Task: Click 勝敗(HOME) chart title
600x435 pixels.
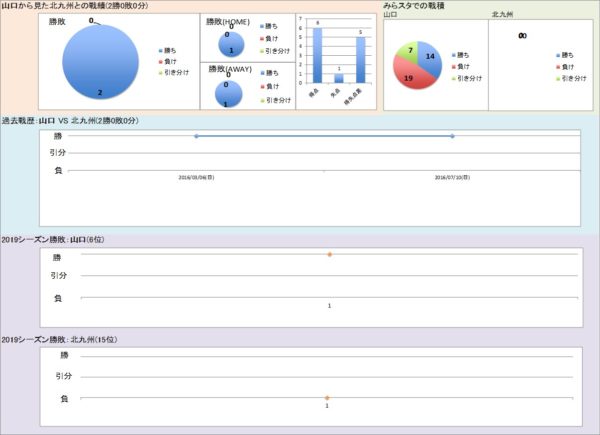Action: (x=228, y=22)
